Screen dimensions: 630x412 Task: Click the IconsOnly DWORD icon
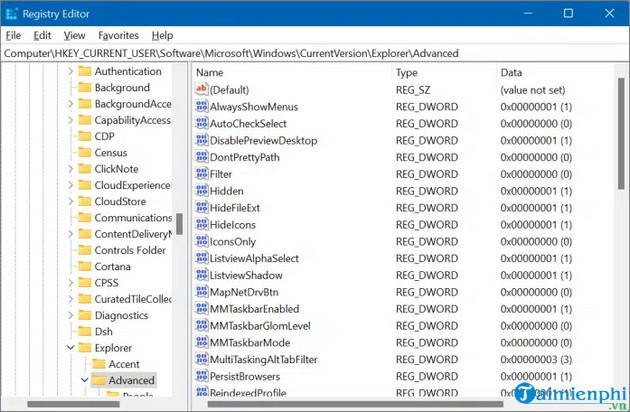(x=201, y=242)
